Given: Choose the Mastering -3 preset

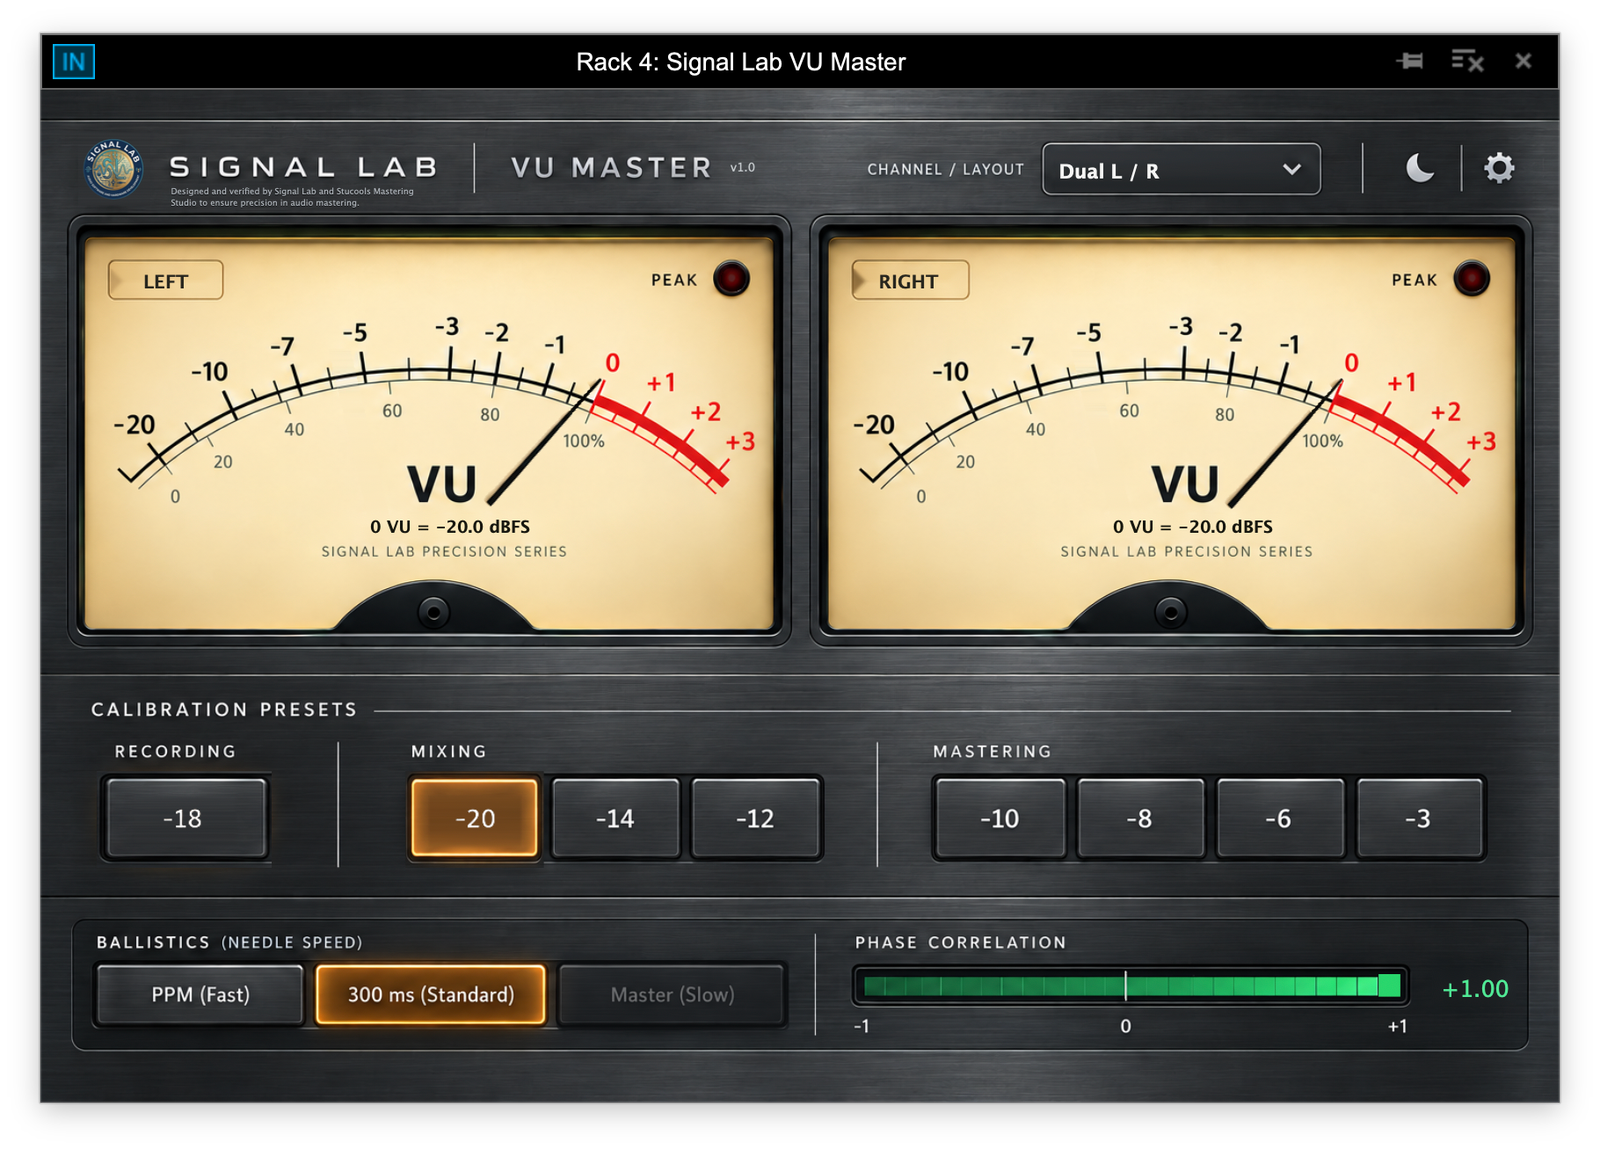Looking at the screenshot, I should point(1418,818).
